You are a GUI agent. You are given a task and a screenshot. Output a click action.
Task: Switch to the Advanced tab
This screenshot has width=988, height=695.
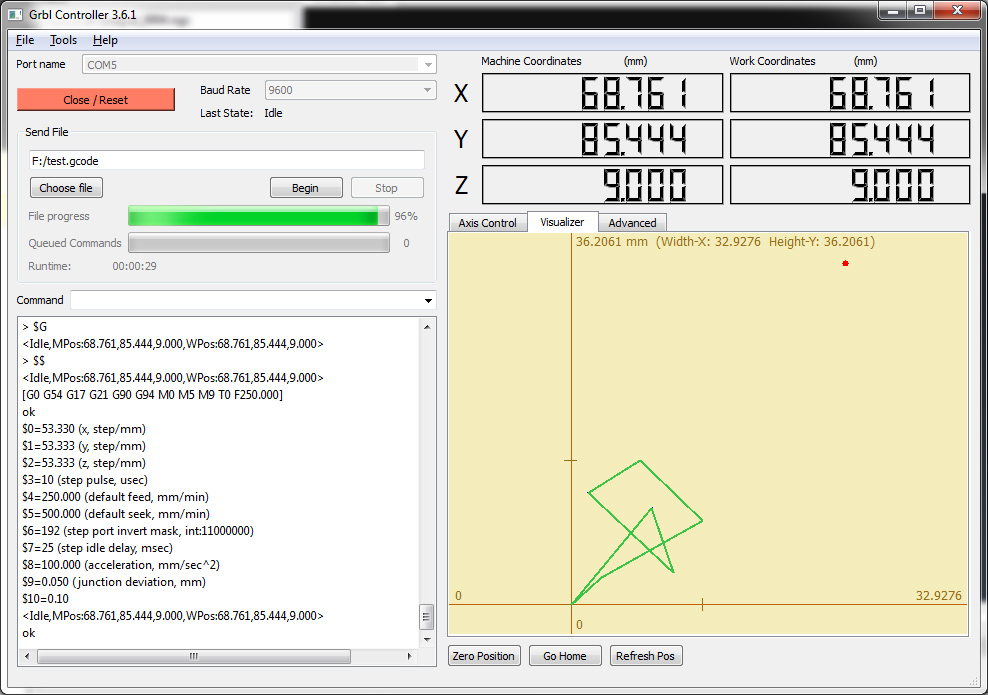point(632,223)
